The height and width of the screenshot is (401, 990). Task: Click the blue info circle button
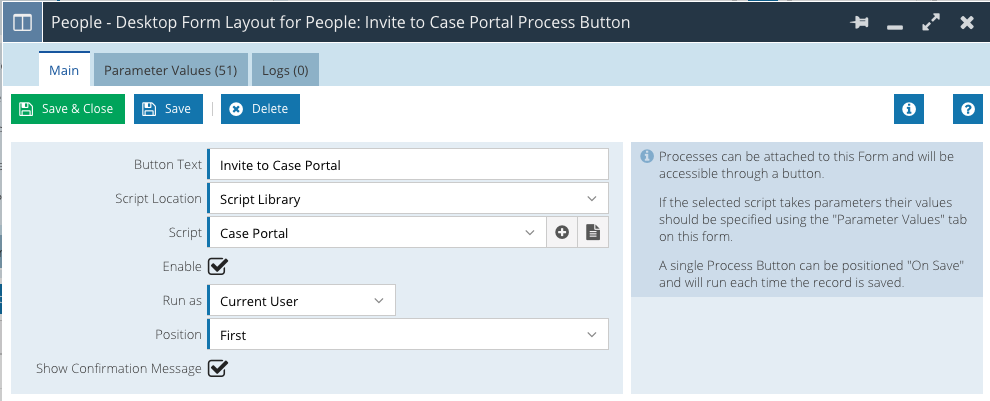coord(909,109)
